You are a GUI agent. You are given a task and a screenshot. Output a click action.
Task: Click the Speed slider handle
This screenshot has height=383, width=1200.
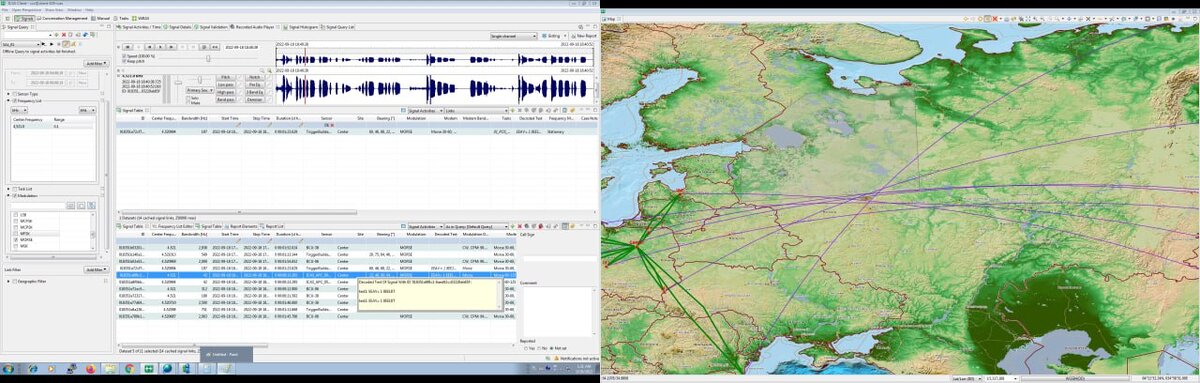208,58
